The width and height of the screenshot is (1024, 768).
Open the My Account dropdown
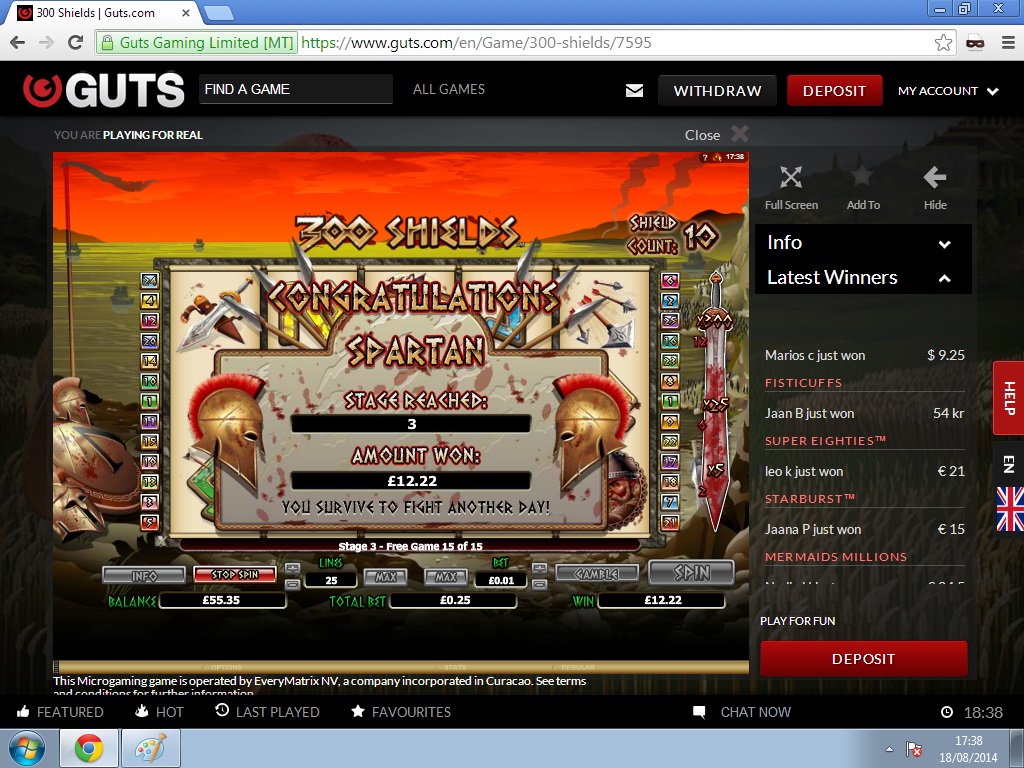948,91
